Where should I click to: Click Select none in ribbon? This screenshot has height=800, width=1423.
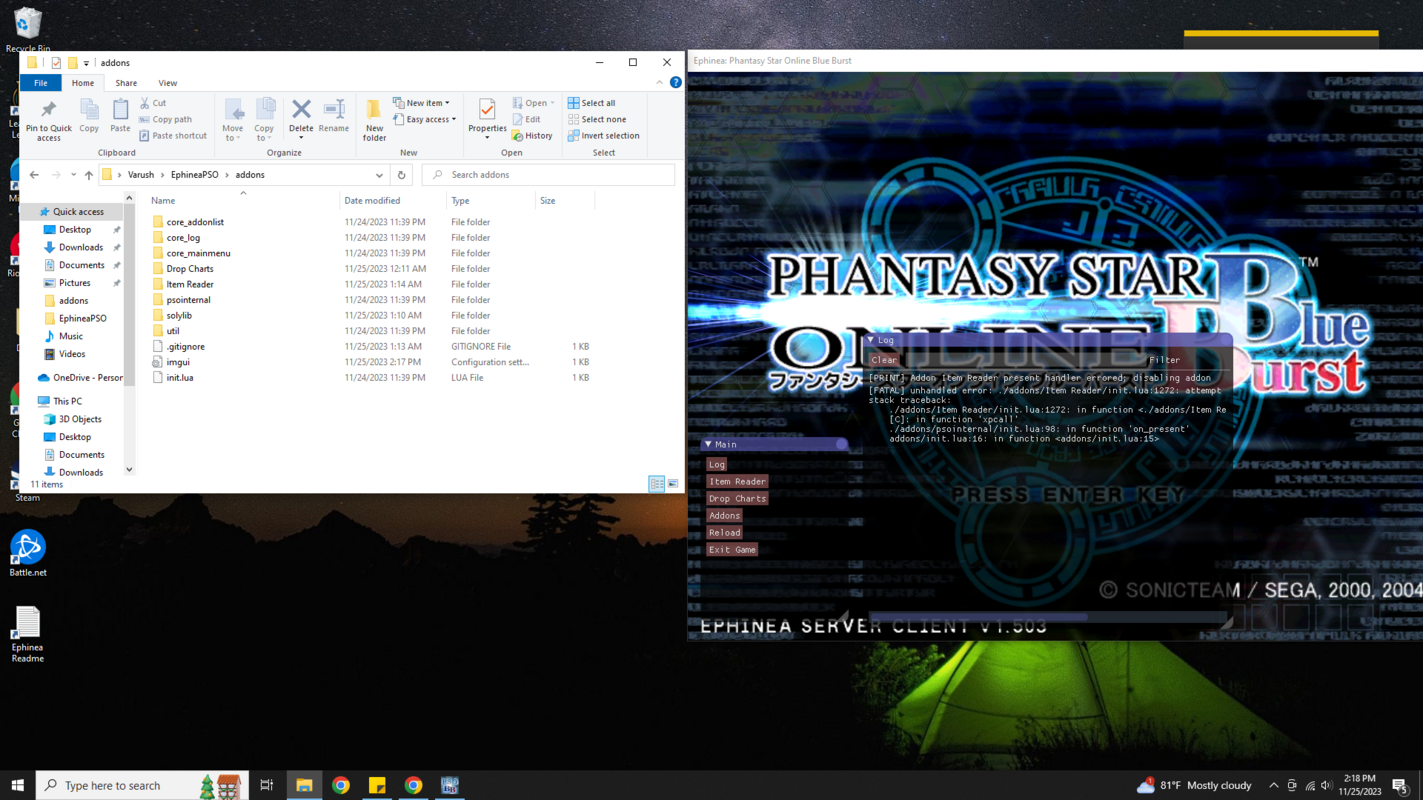(x=596, y=119)
